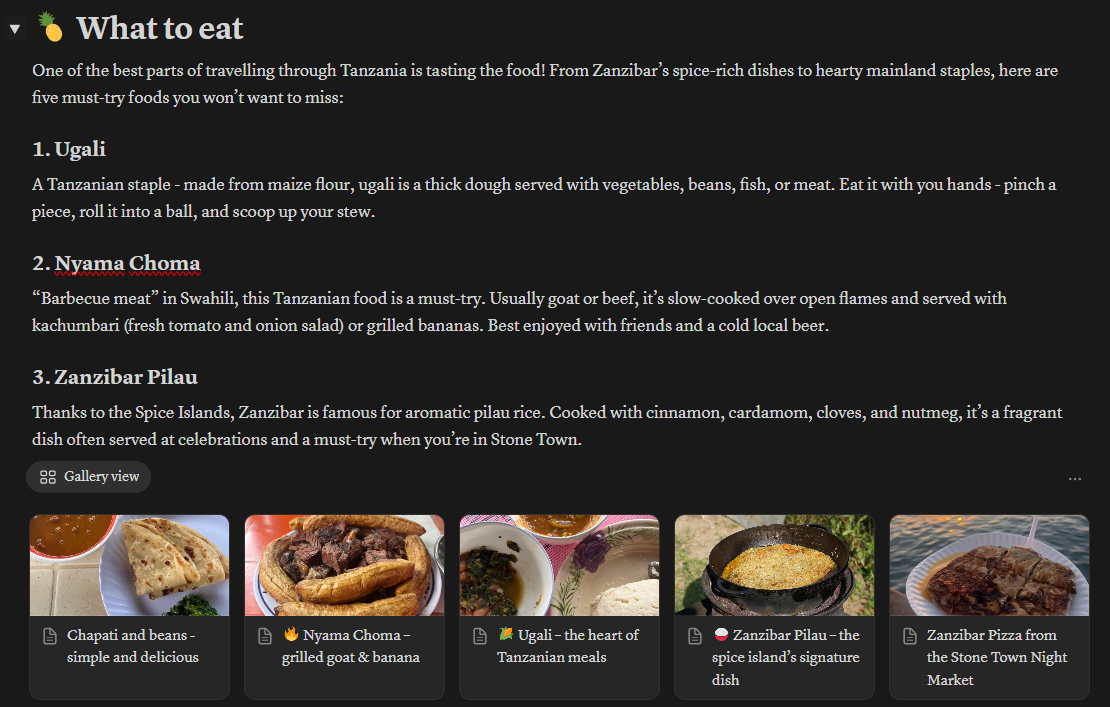Click the small triangle beside the page heading

(x=14, y=28)
